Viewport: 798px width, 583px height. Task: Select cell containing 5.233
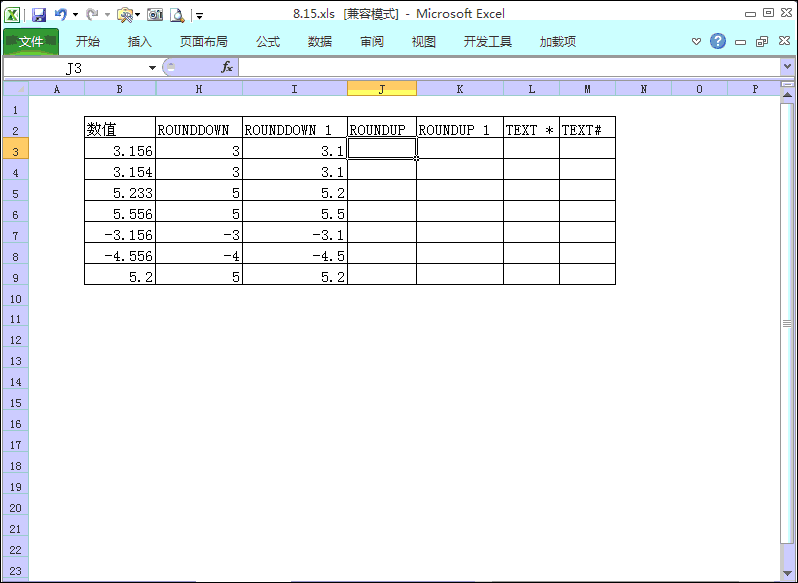point(120,191)
